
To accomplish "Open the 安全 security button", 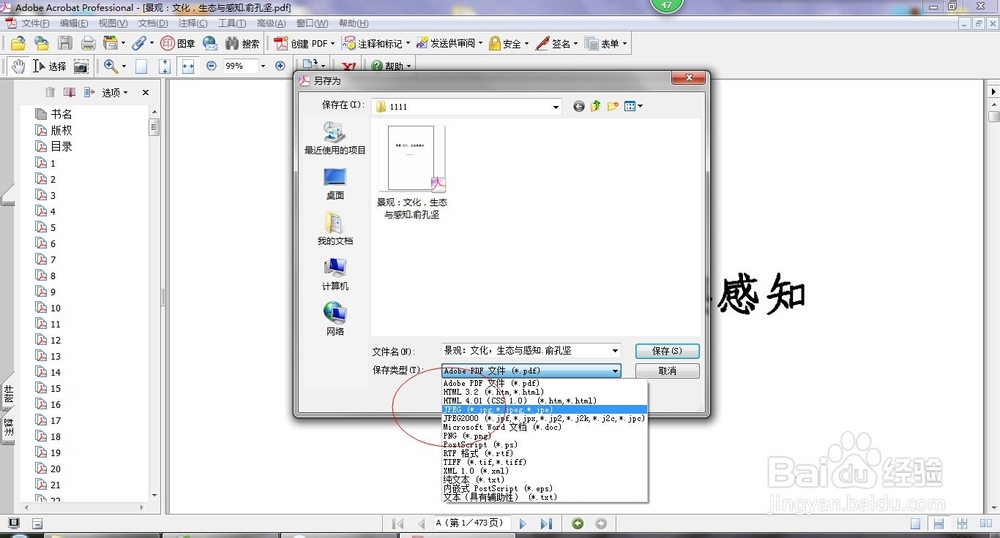I will [x=509, y=43].
